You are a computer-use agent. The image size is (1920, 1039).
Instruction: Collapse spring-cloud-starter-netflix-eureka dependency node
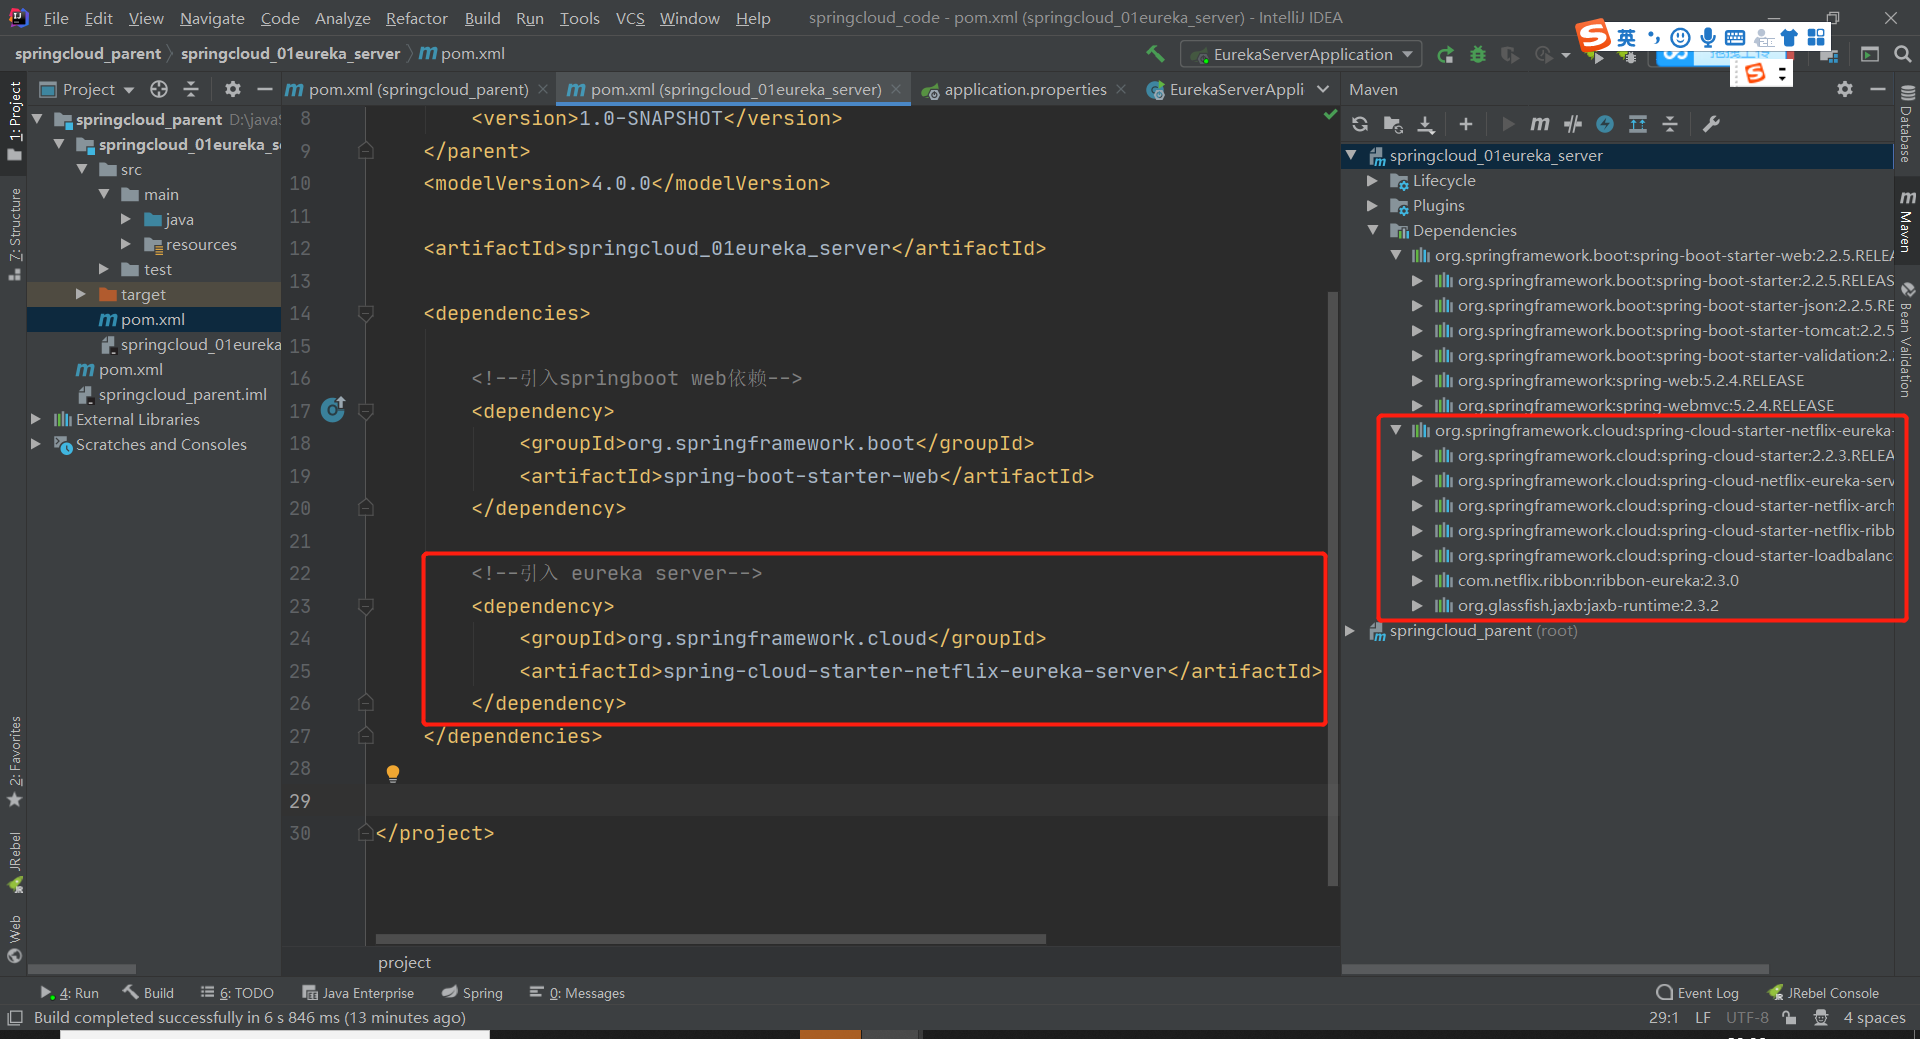coord(1396,431)
